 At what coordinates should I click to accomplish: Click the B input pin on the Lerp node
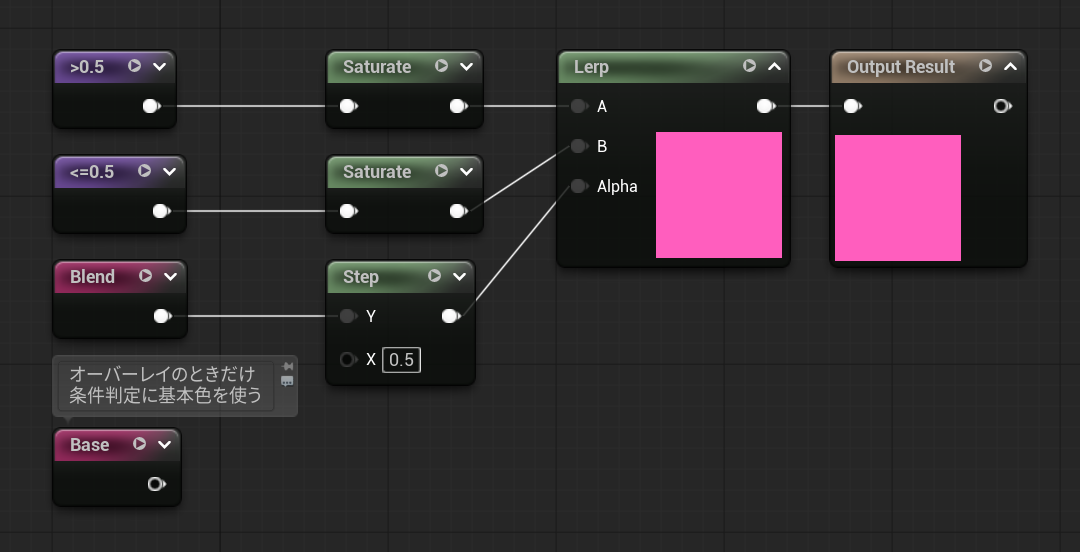point(579,146)
